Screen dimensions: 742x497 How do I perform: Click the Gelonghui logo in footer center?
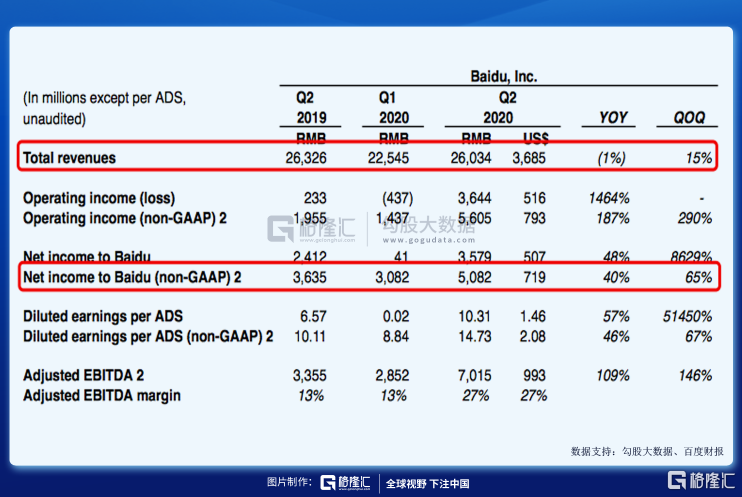point(345,483)
